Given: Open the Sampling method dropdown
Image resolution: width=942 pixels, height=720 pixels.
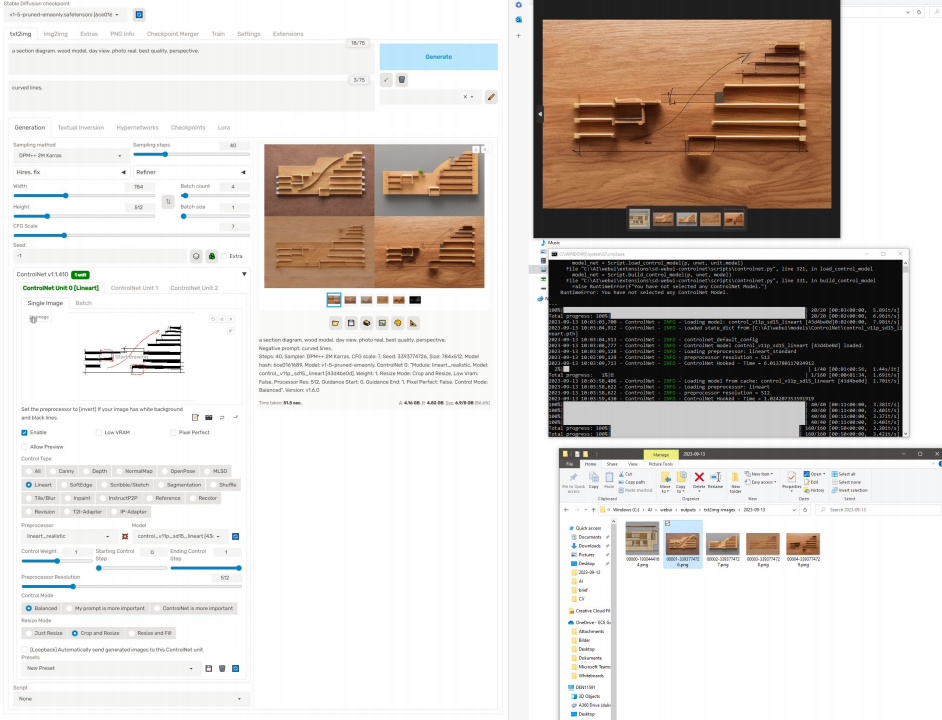Looking at the screenshot, I should click(67, 156).
